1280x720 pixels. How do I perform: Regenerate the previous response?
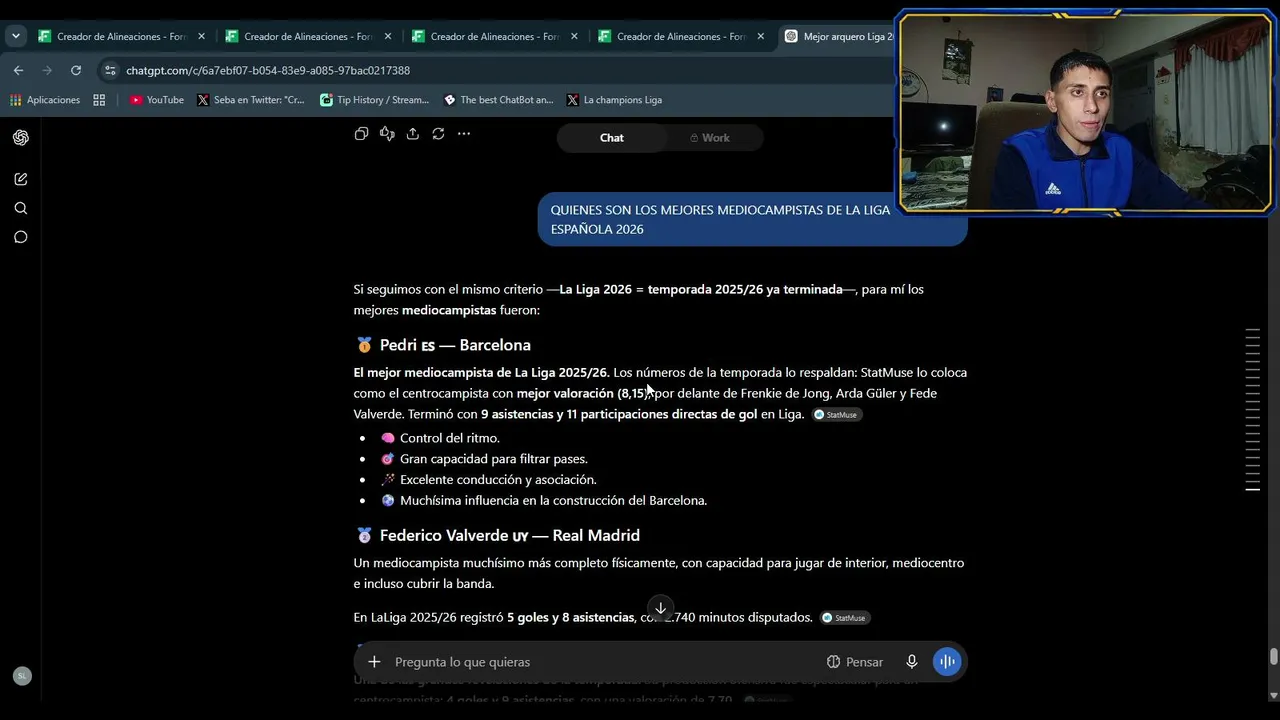click(438, 134)
